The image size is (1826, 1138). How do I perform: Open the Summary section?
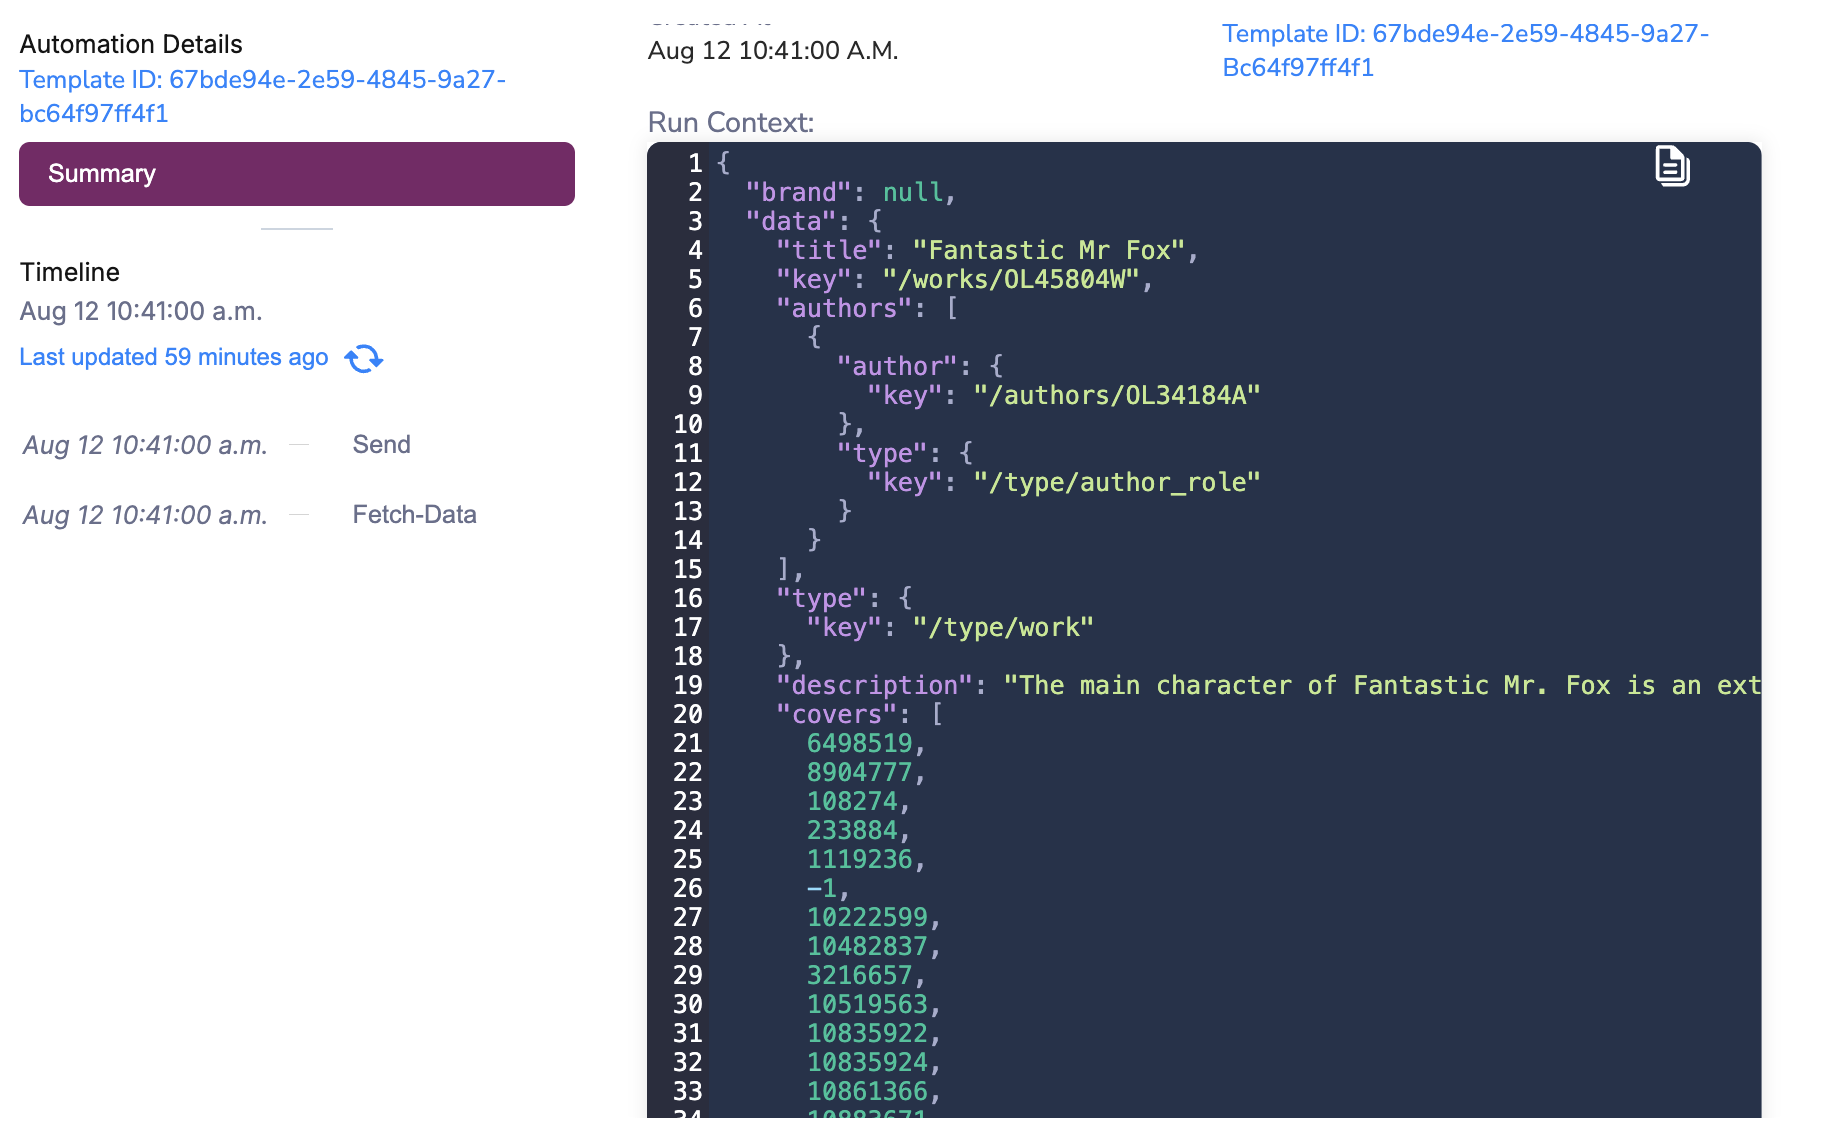pos(297,174)
